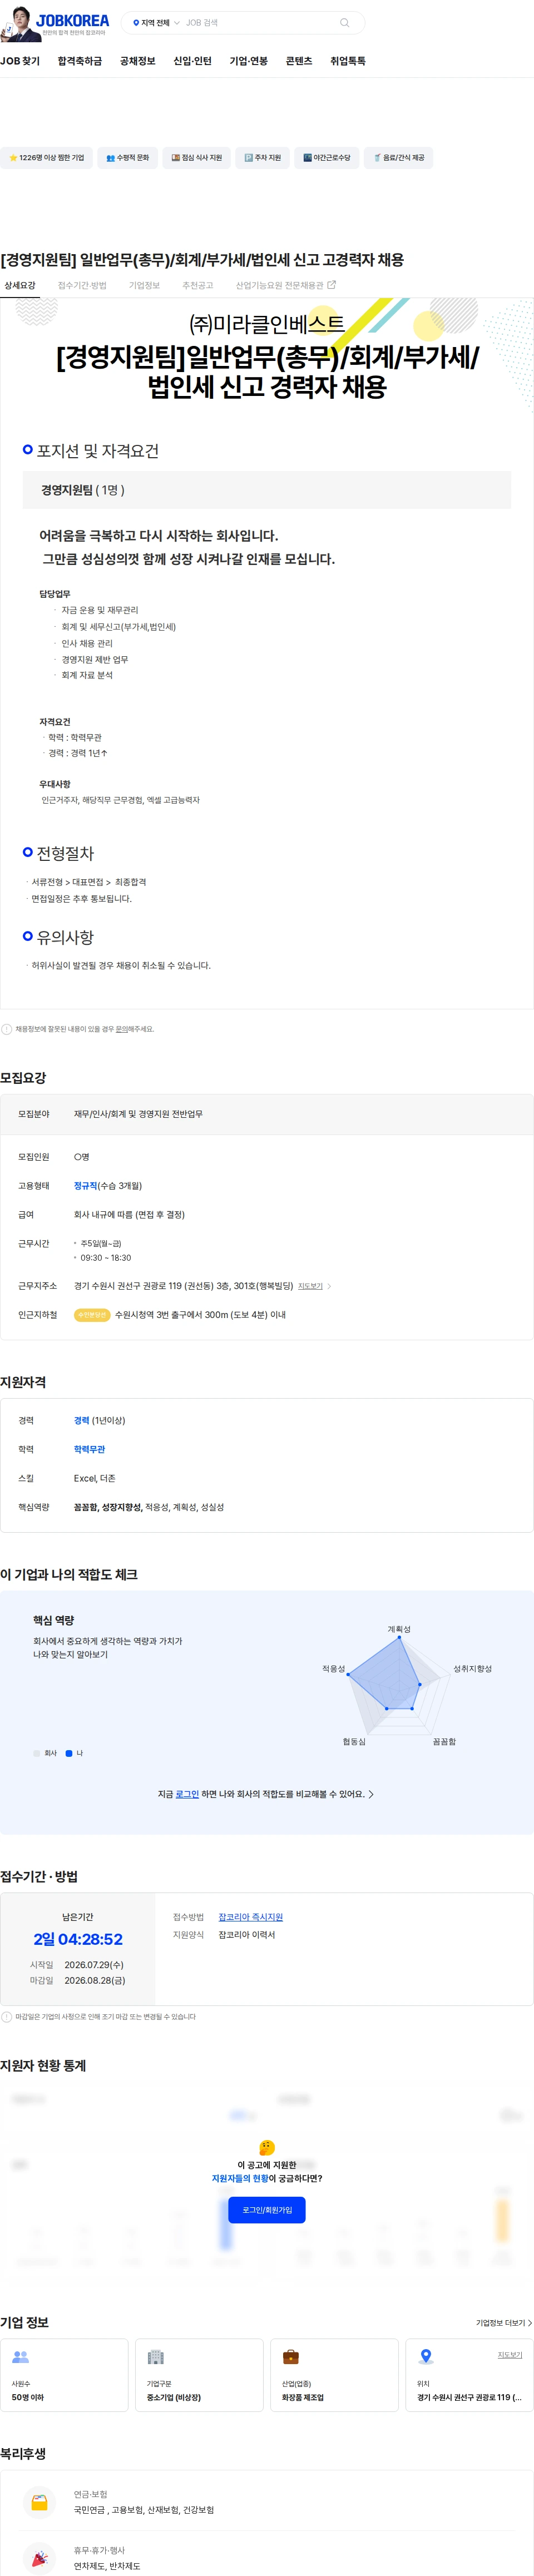Select the 기업·연봉 navigation item

point(249,61)
